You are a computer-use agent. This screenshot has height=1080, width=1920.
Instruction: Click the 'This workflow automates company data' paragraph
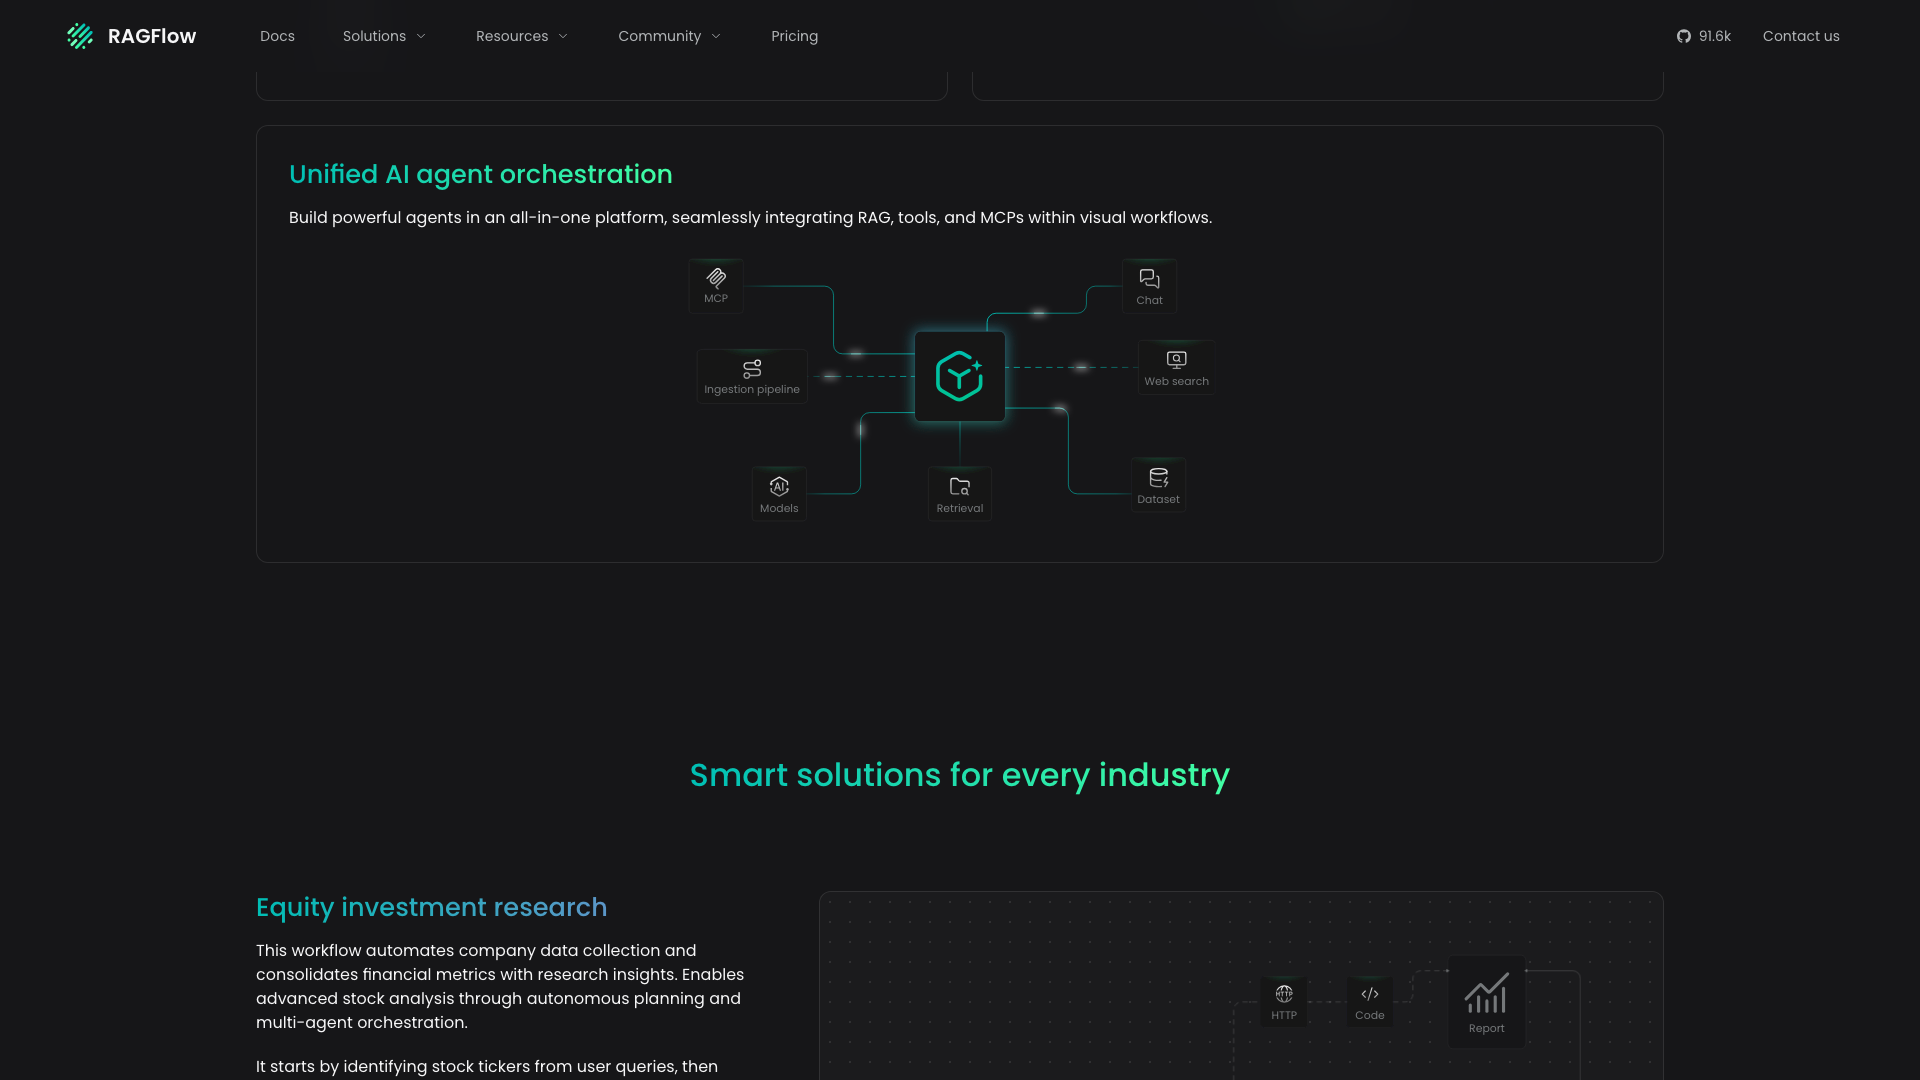pos(500,986)
